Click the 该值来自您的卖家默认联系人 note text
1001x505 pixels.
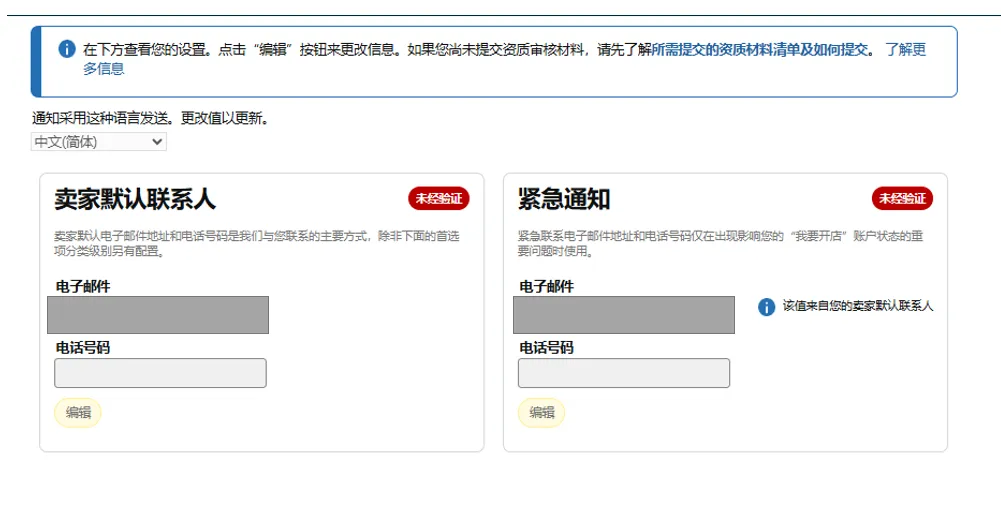(857, 306)
